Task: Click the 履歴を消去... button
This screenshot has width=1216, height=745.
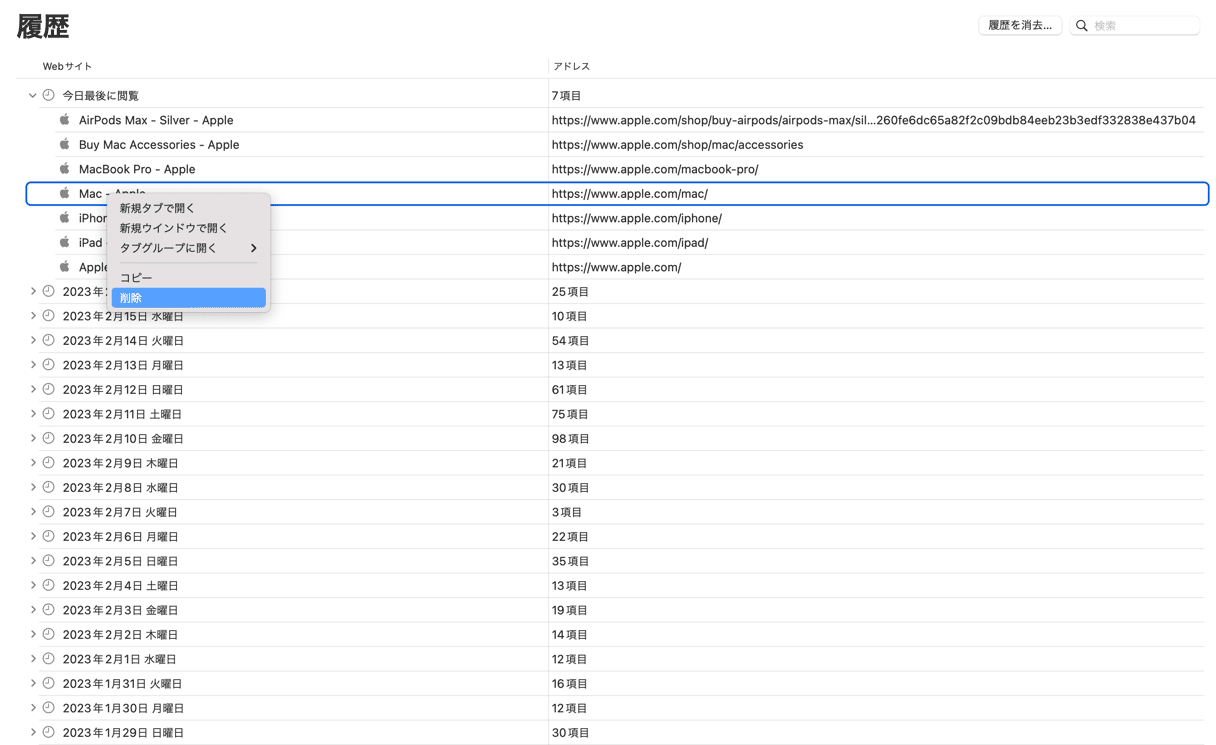Action: pyautogui.click(x=1020, y=25)
